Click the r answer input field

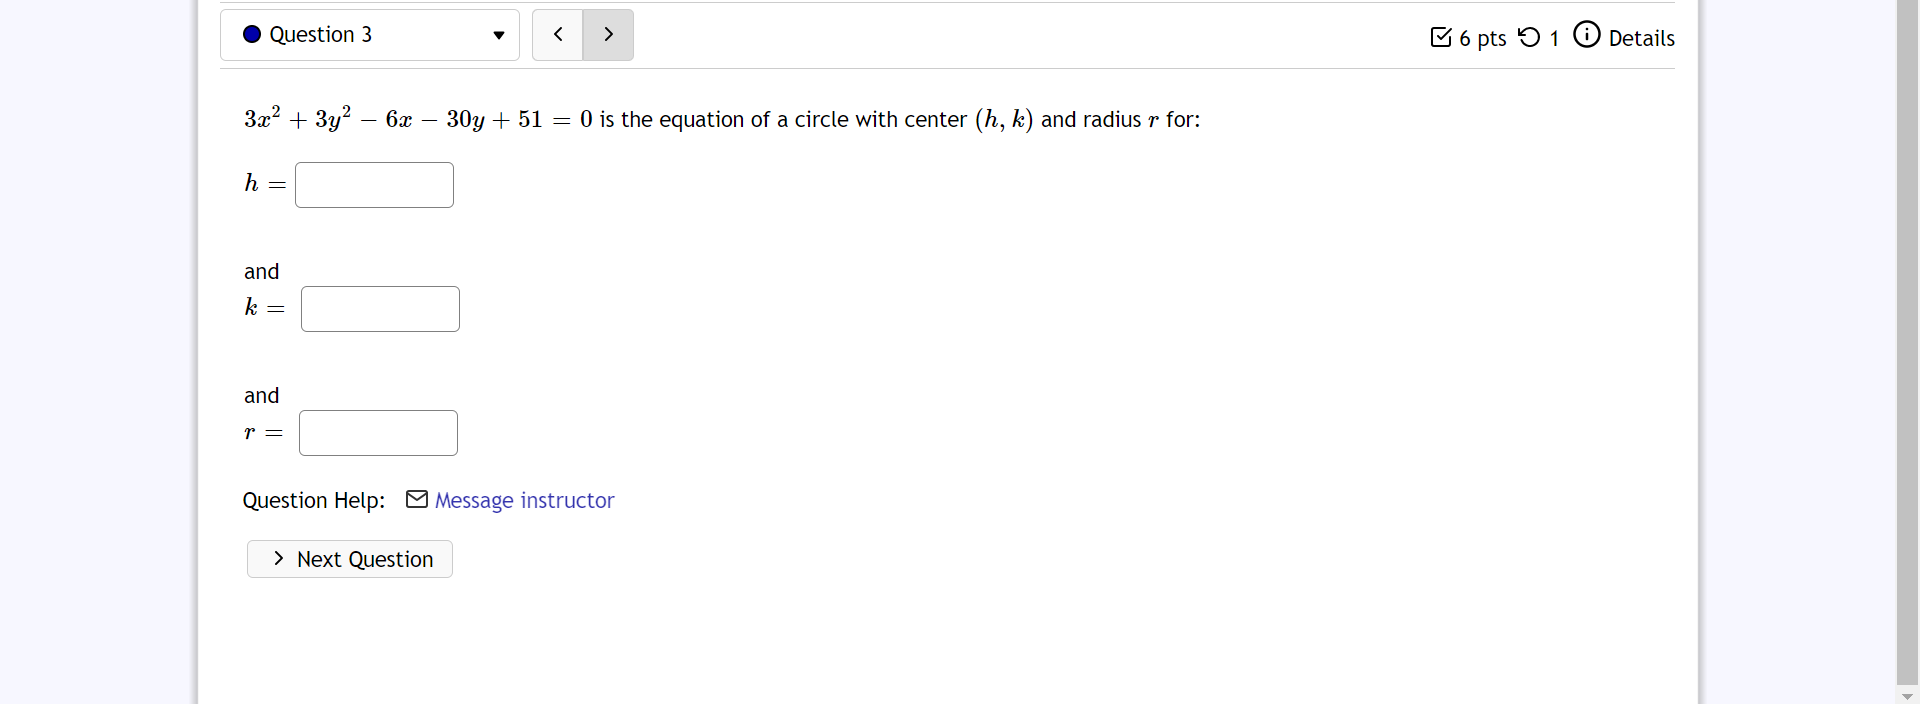coord(377,432)
